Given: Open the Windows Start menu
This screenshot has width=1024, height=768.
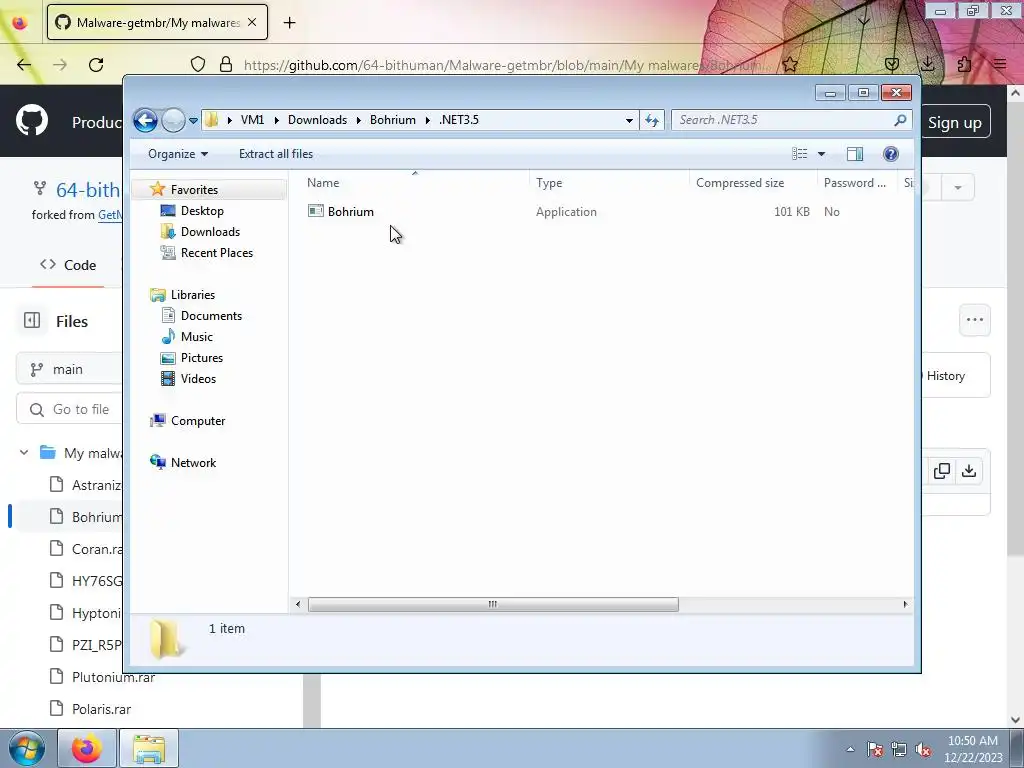Looking at the screenshot, I should click(26, 748).
